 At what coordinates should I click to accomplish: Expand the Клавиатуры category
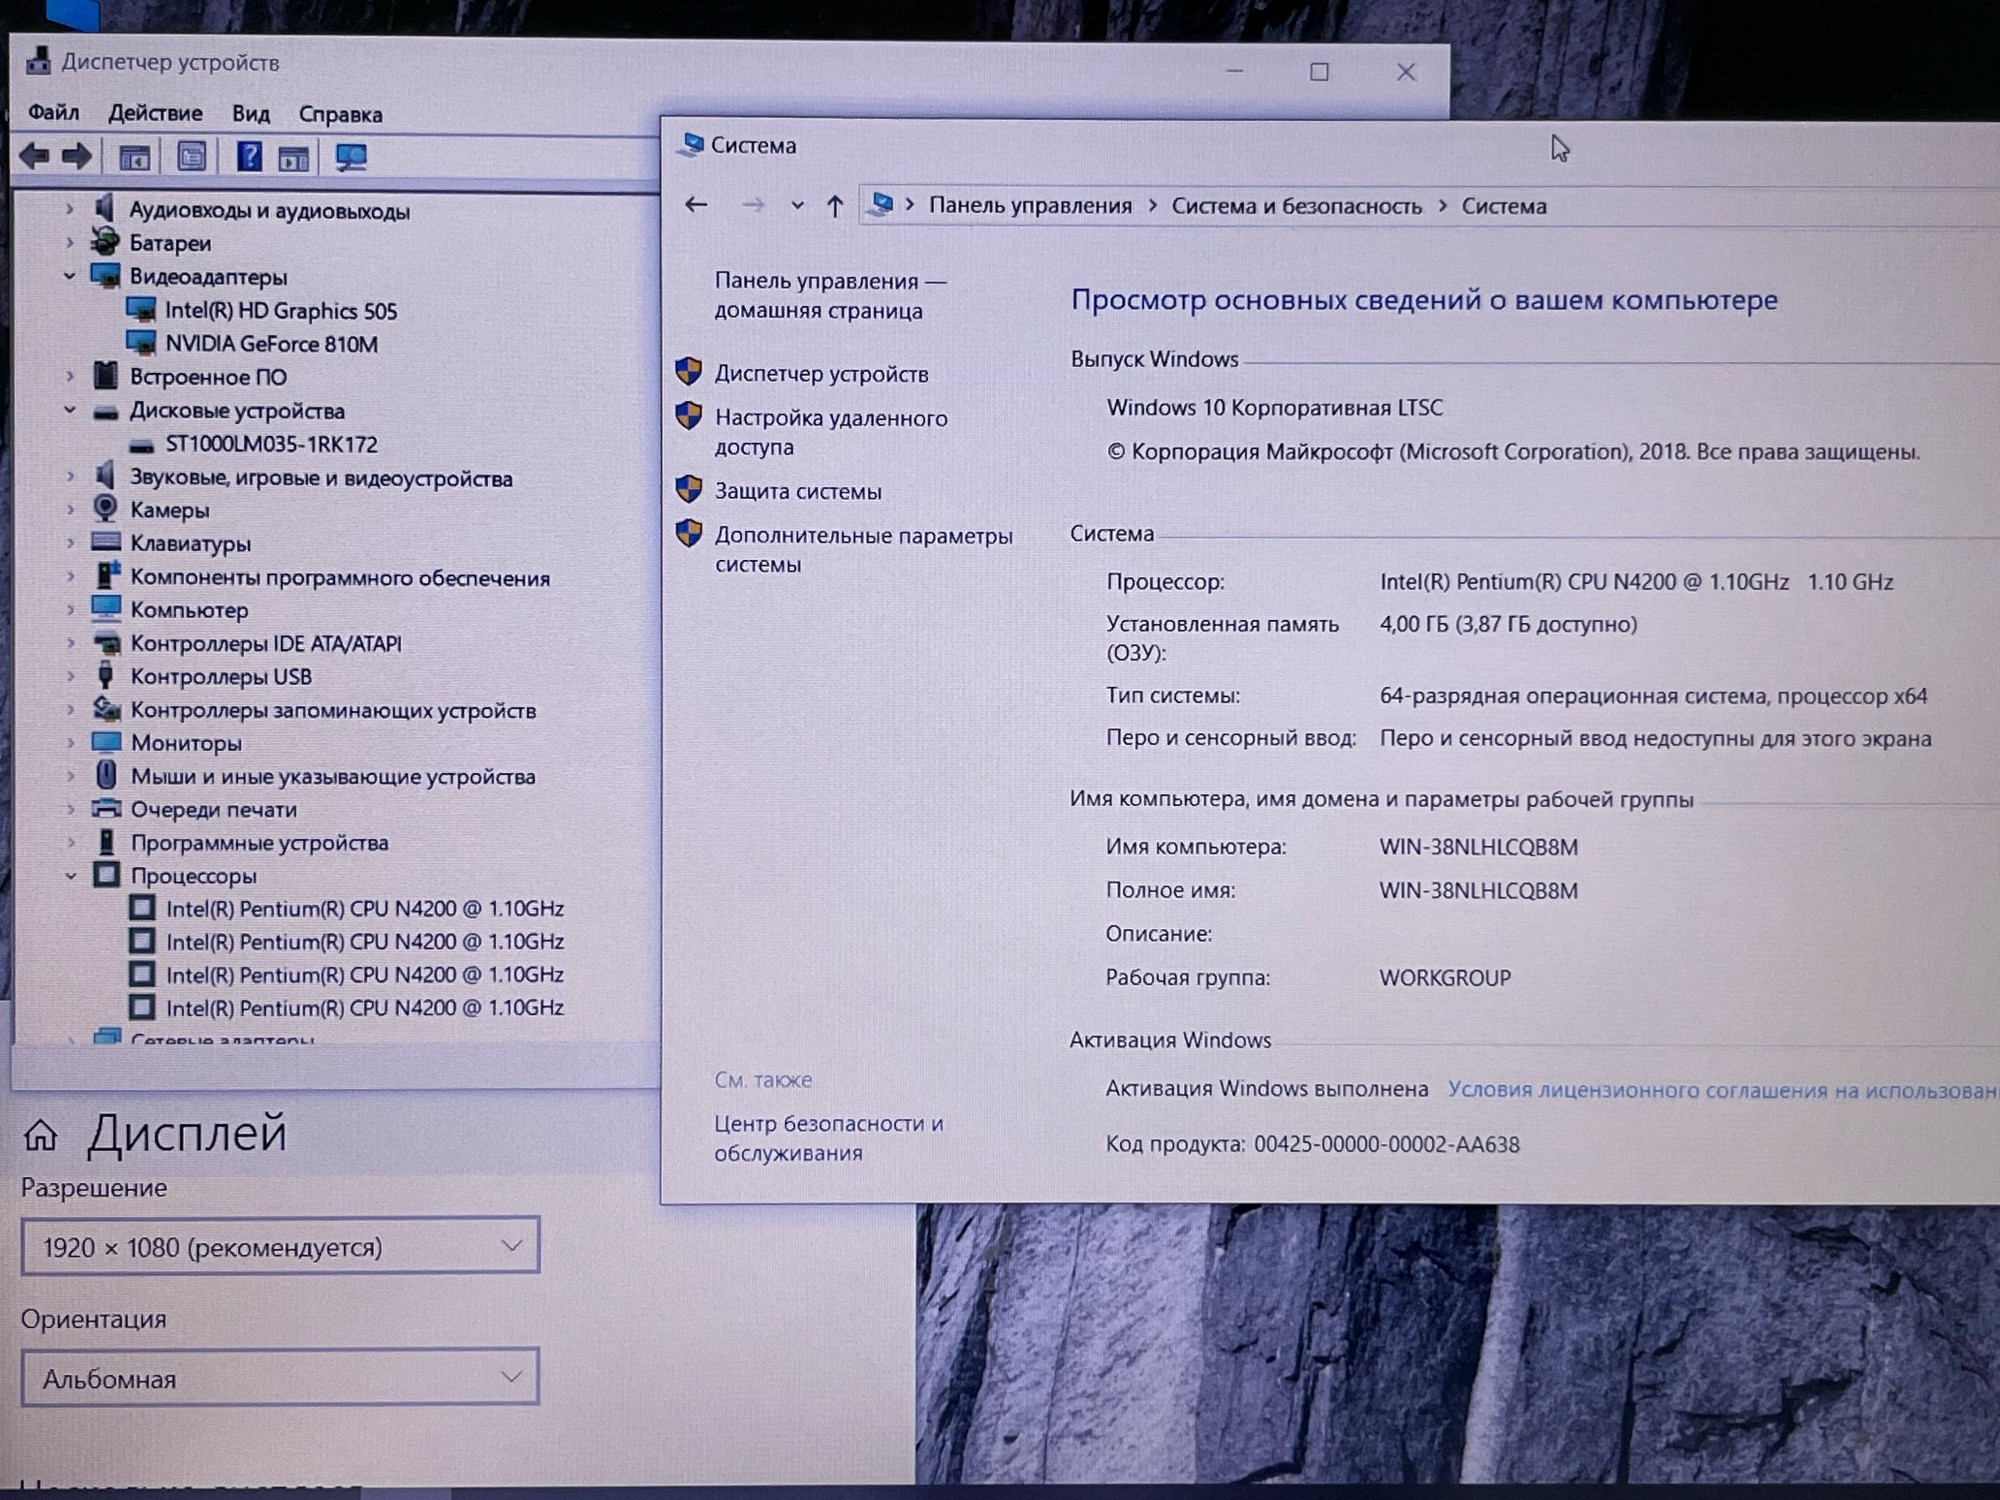[70, 544]
